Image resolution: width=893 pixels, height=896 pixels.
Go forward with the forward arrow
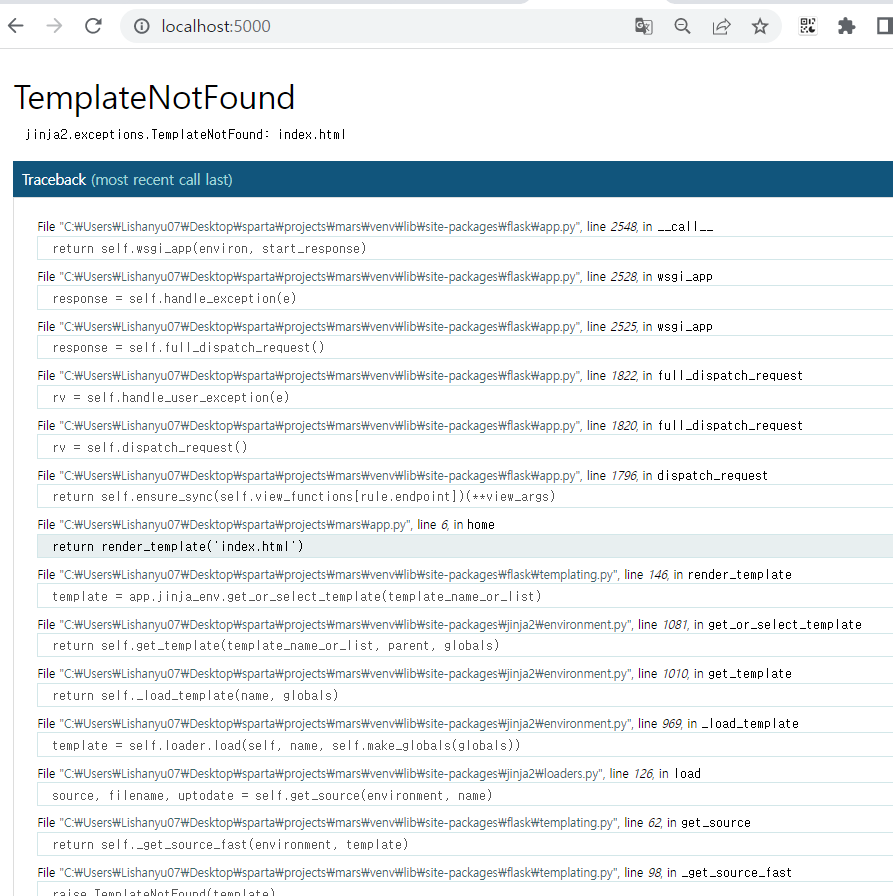pyautogui.click(x=54, y=26)
